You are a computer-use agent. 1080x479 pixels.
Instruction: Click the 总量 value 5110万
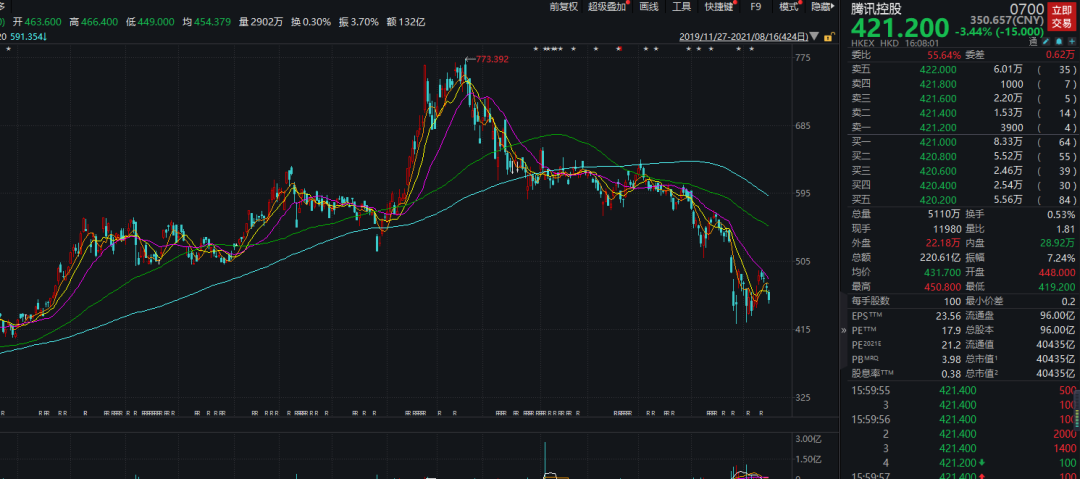[x=942, y=214]
